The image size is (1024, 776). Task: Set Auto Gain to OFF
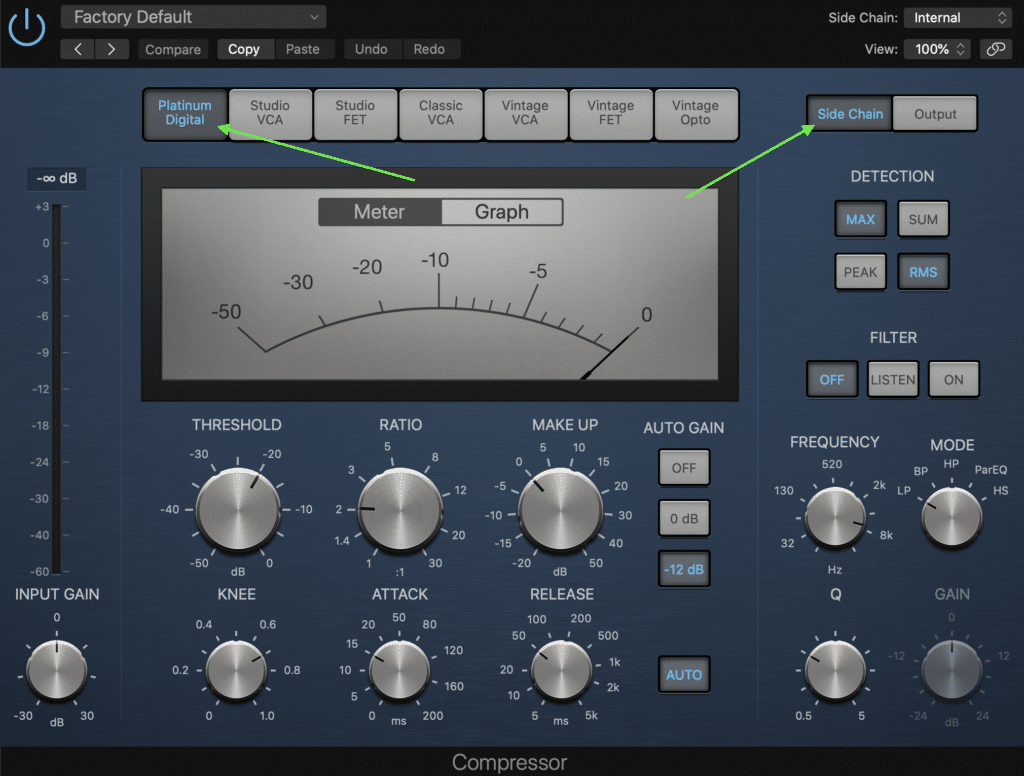coord(684,468)
